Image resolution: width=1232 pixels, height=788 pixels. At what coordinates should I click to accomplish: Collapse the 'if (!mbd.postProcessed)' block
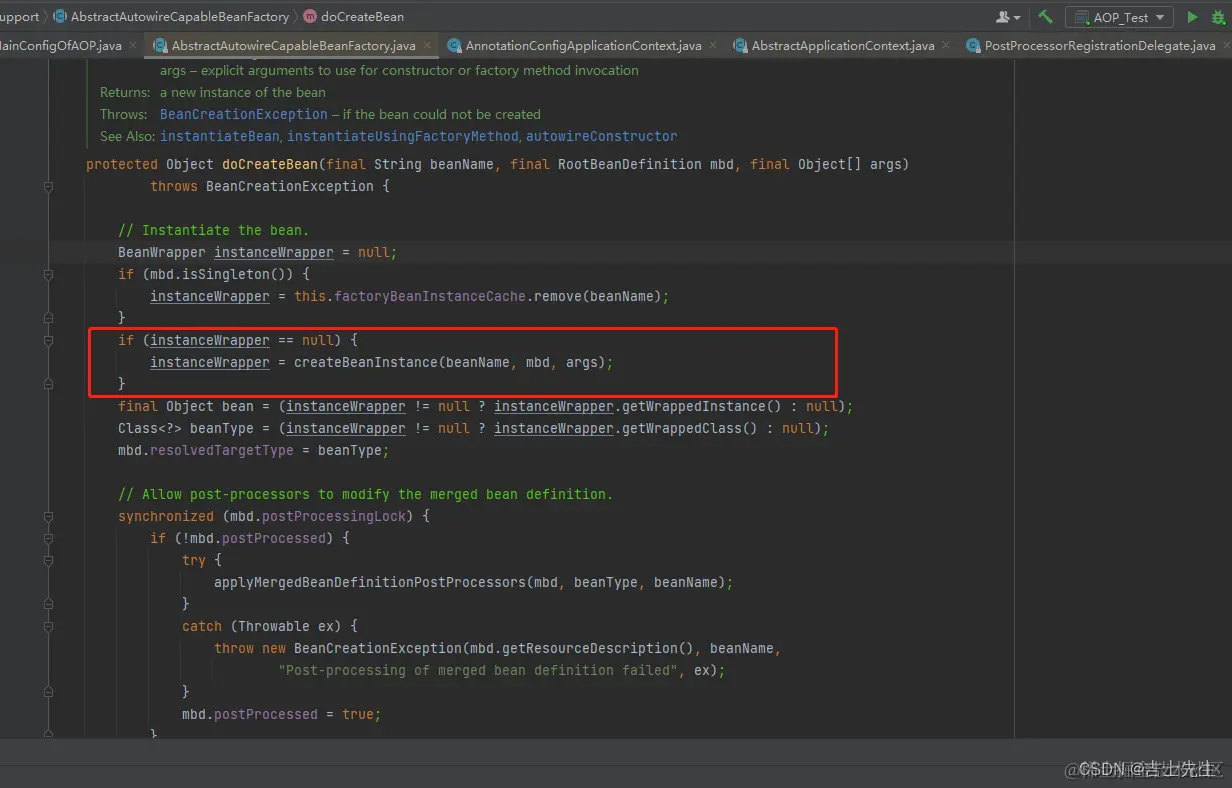point(48,538)
